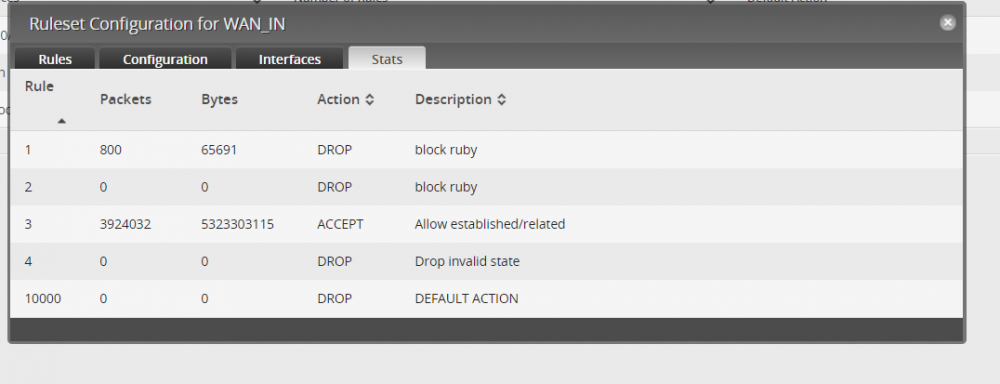1000x384 pixels.
Task: Click the Rule column header
Action: pyautogui.click(x=40, y=86)
